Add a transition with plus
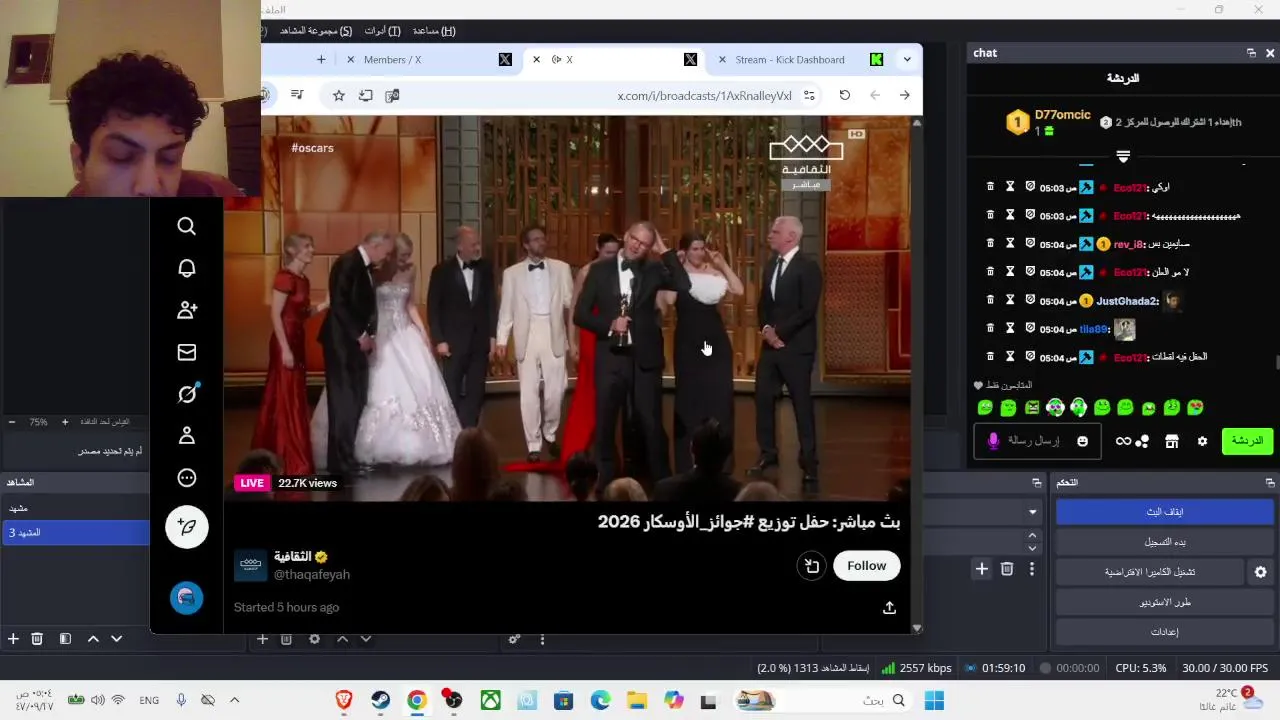 click(982, 569)
